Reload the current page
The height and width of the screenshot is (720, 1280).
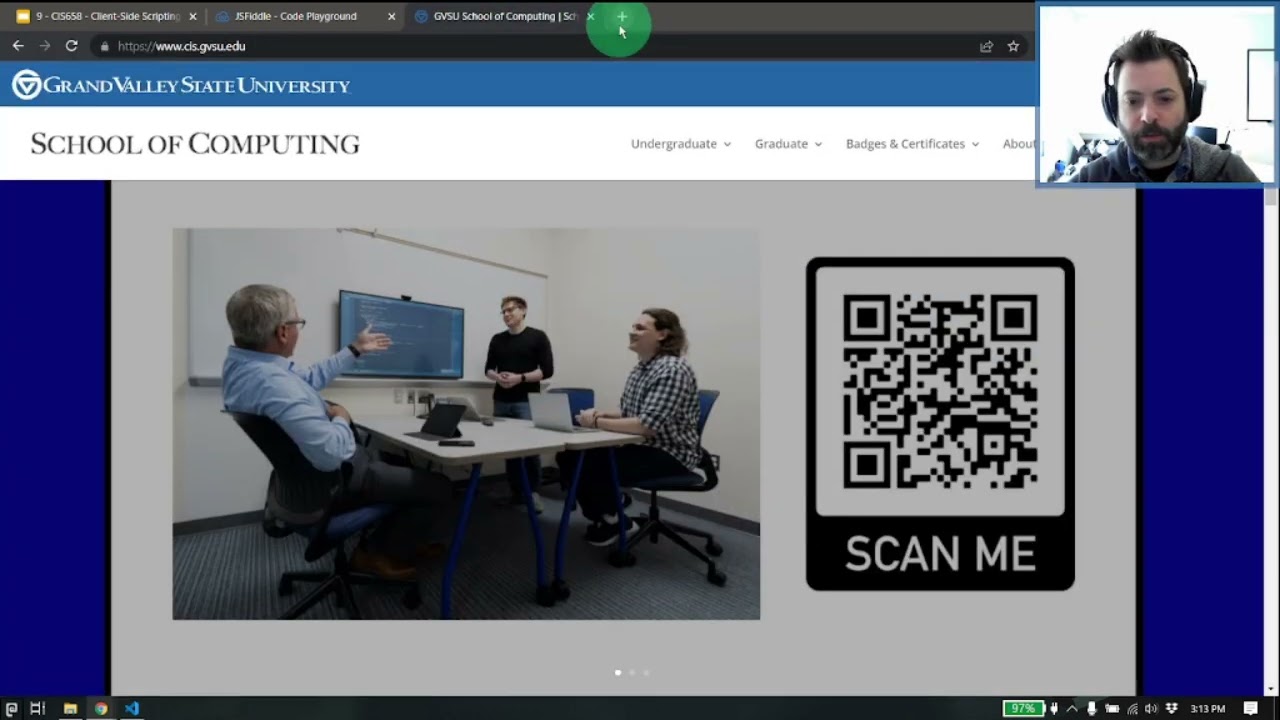(x=71, y=46)
